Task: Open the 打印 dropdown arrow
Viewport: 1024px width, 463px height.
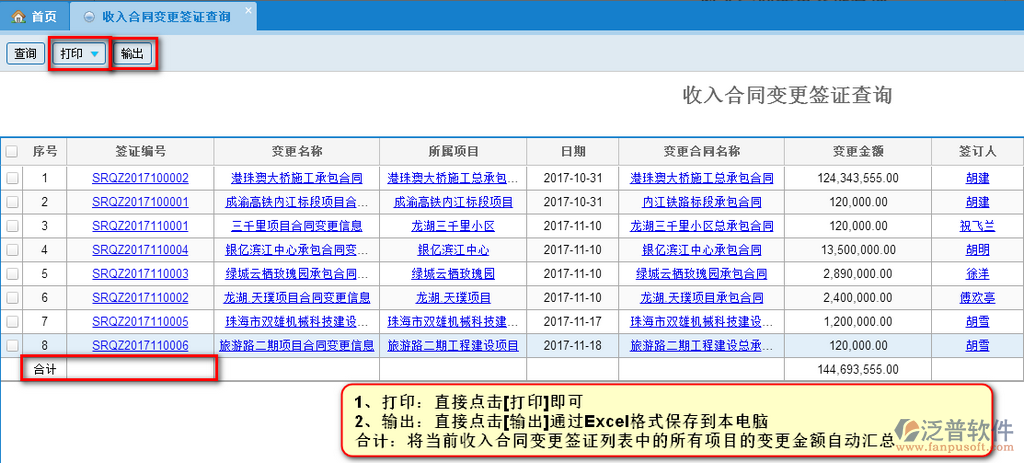Action: pos(95,54)
